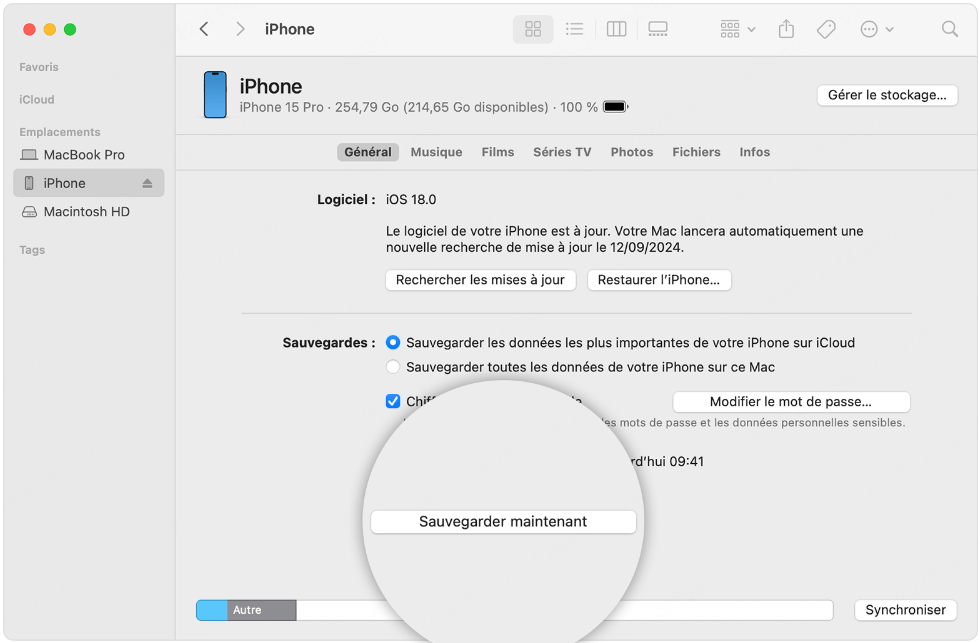Open the group-by options dropdown
The width and height of the screenshot is (980, 643).
click(738, 29)
